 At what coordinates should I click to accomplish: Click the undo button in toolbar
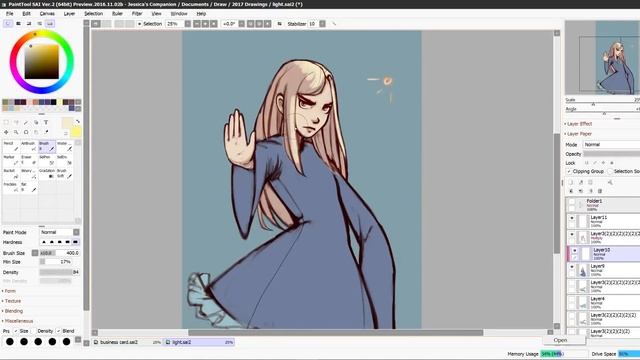[x=96, y=24]
